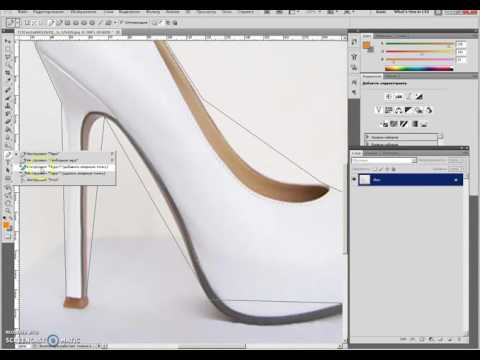Expand the second adjustment presets row
The height and width of the screenshot is (360, 480).
tap(368, 144)
